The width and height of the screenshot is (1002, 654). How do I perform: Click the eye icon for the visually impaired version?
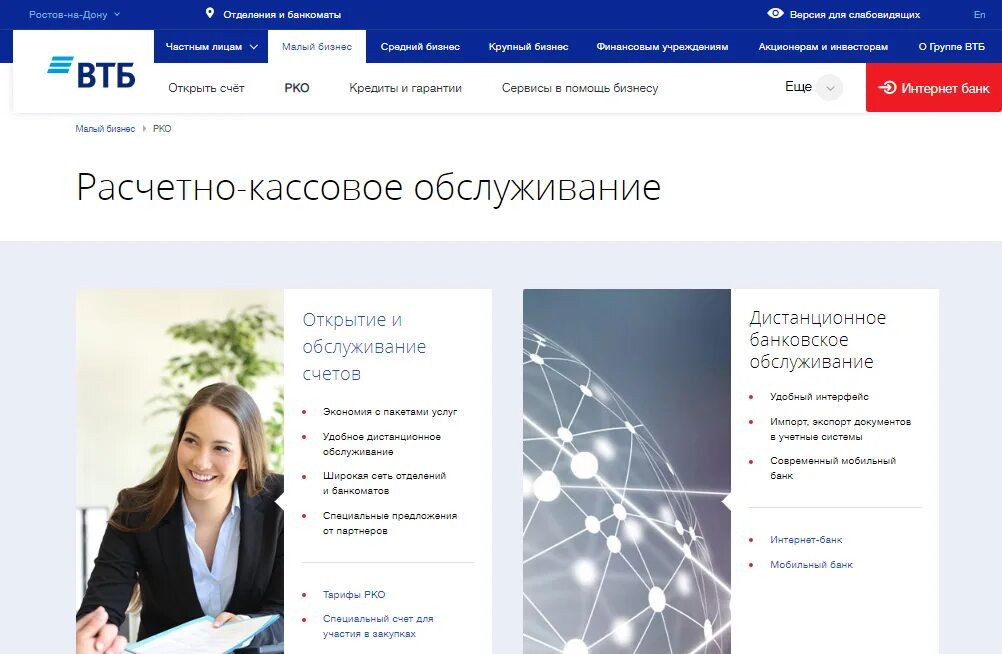click(x=775, y=13)
